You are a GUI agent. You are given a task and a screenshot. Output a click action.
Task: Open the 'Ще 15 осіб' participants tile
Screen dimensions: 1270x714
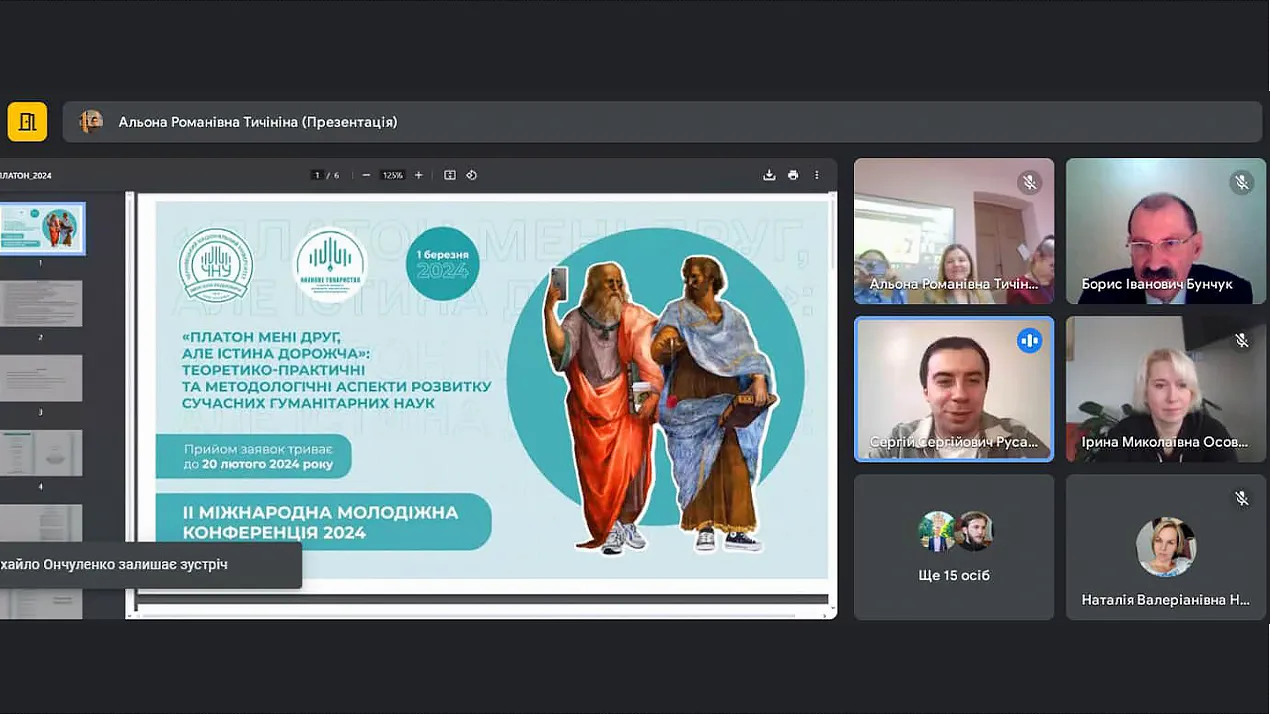click(954, 546)
